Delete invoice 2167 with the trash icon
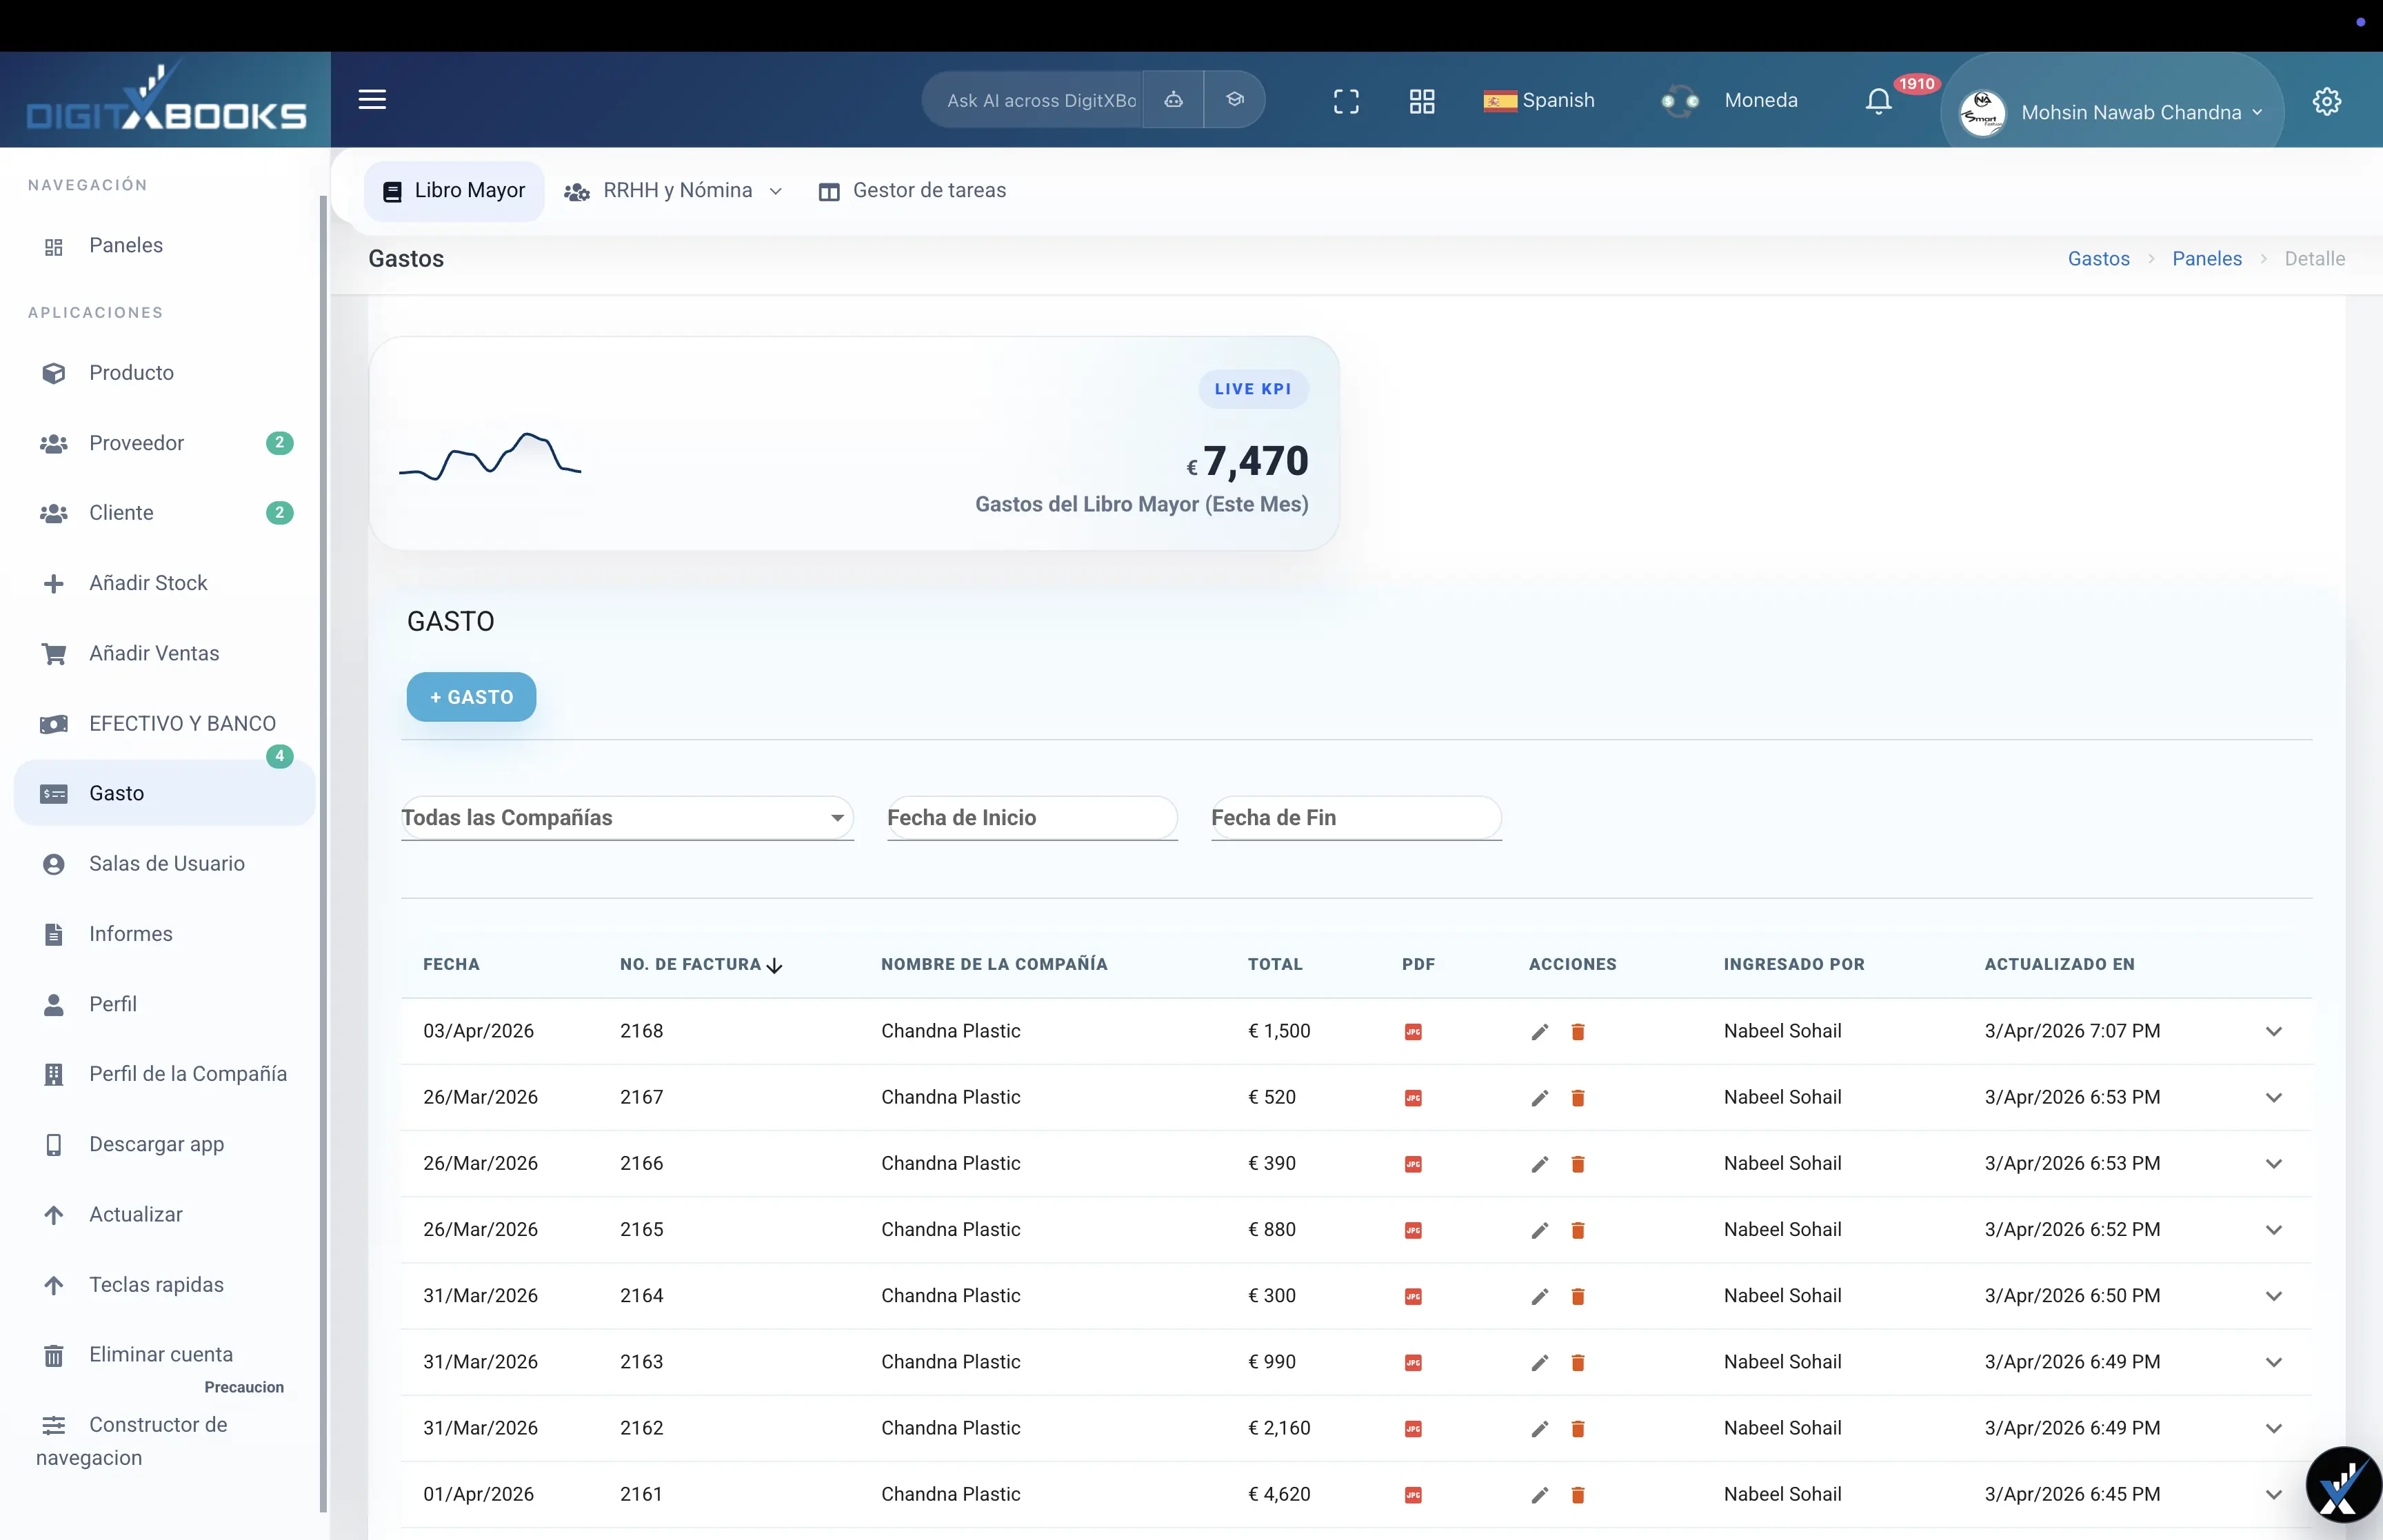Viewport: 2383px width, 1540px height. pyautogui.click(x=1578, y=1097)
